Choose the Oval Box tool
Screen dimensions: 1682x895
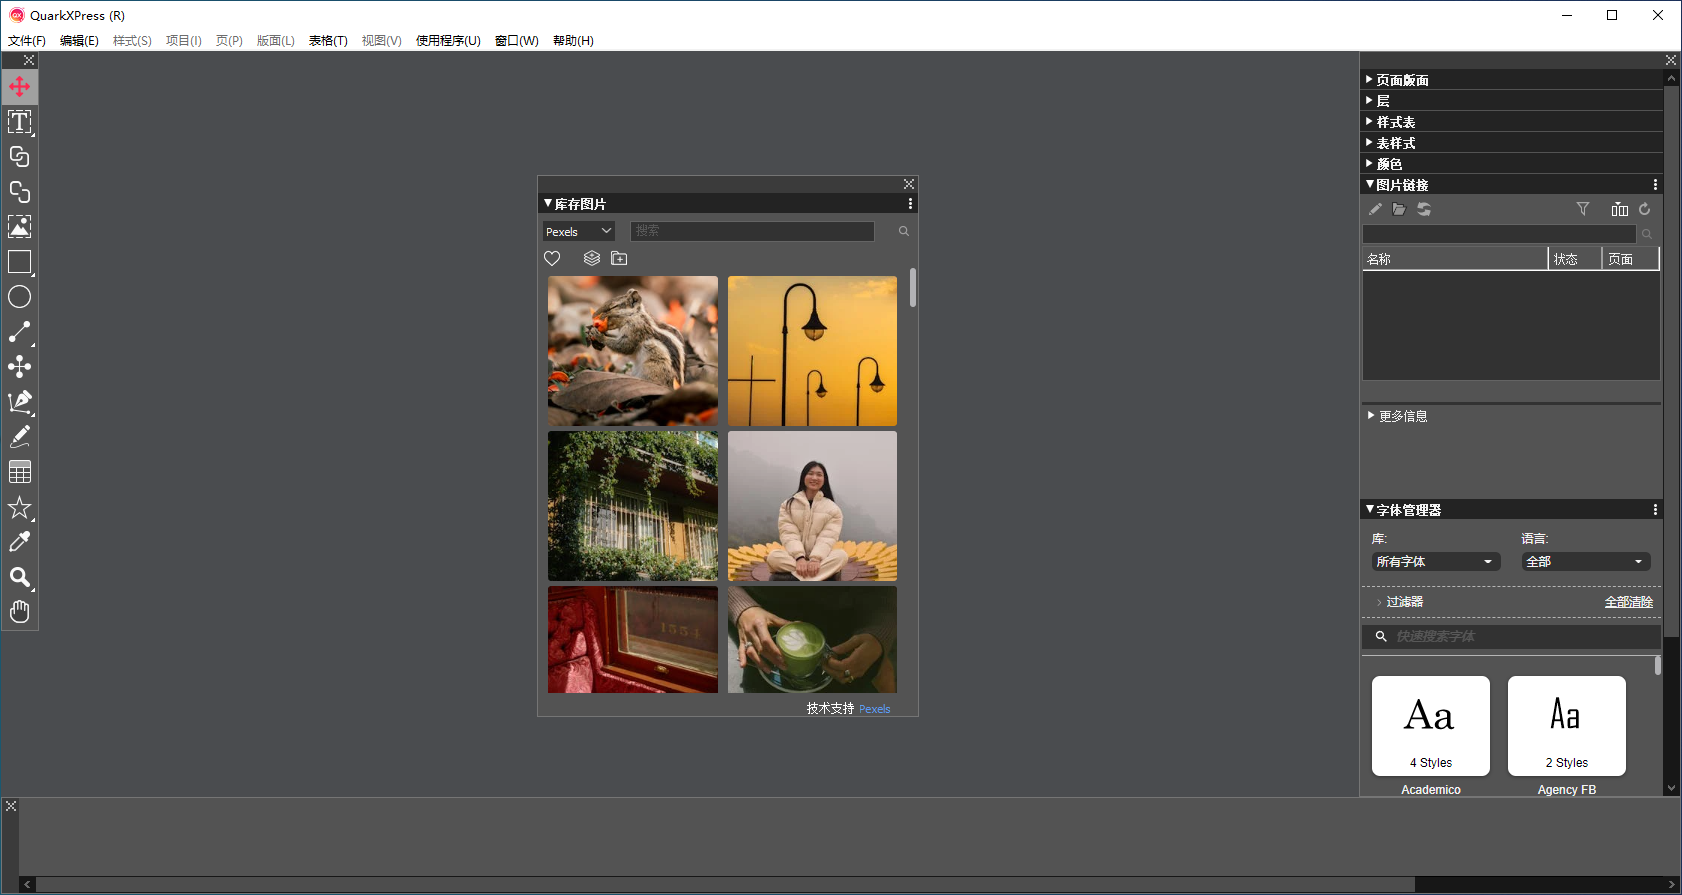click(x=19, y=297)
